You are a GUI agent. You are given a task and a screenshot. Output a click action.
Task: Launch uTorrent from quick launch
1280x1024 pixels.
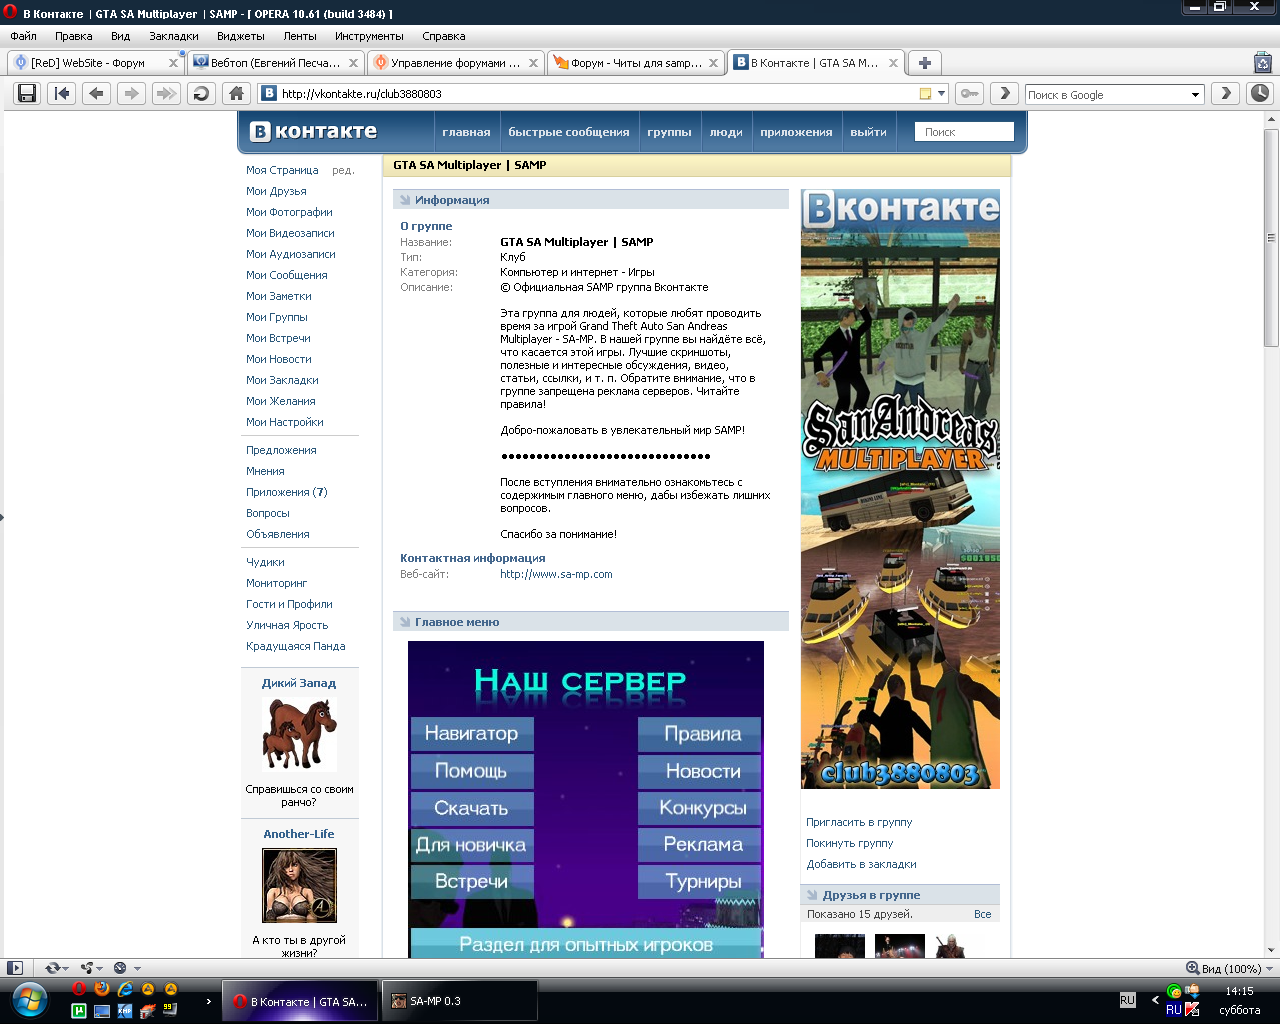pyautogui.click(x=78, y=1011)
